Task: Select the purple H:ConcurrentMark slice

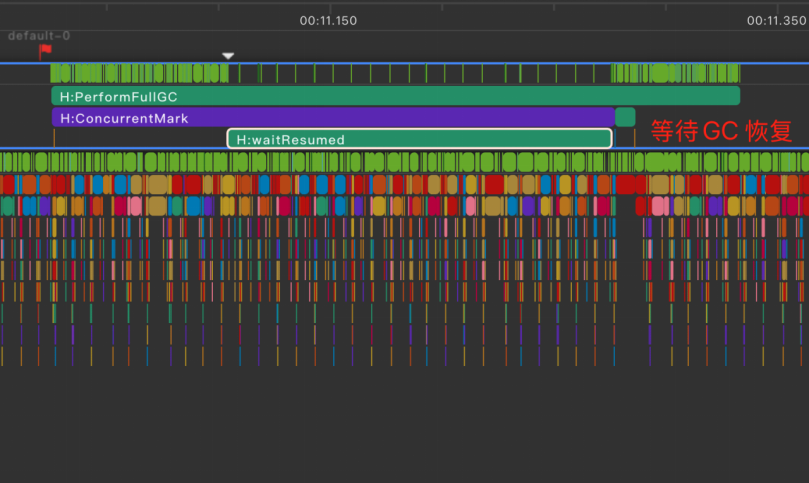Action: 333,118
